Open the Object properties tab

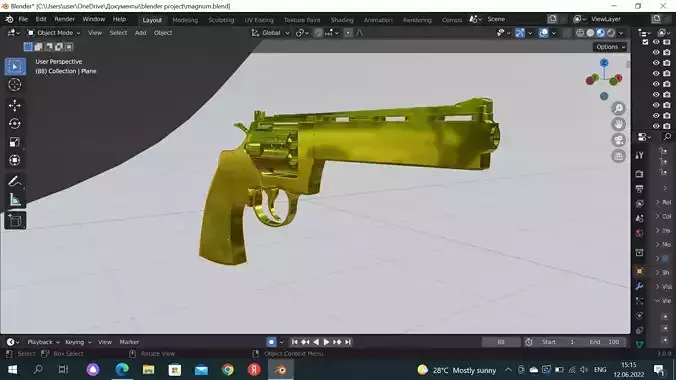point(640,271)
